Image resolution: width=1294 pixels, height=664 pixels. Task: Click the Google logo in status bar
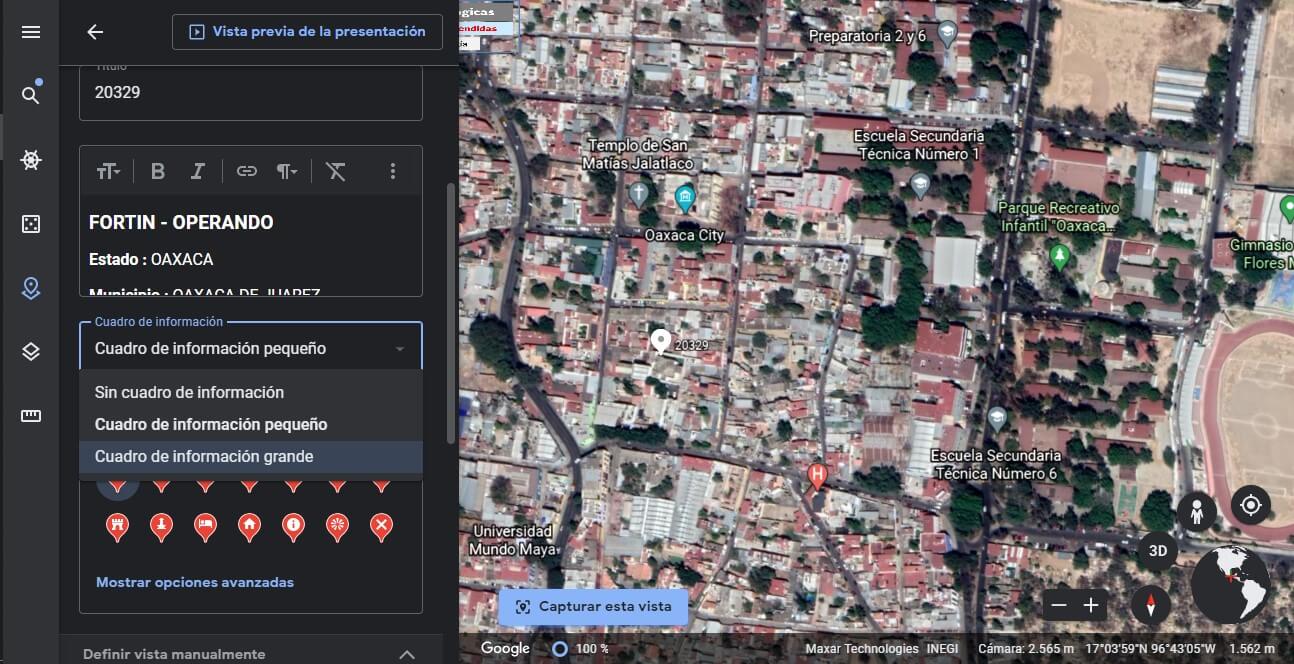(x=505, y=649)
